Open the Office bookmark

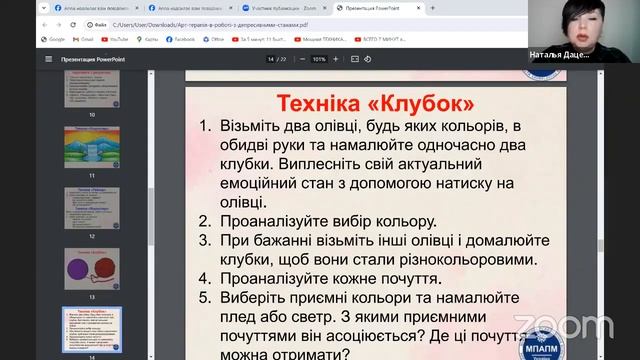pyautogui.click(x=213, y=39)
